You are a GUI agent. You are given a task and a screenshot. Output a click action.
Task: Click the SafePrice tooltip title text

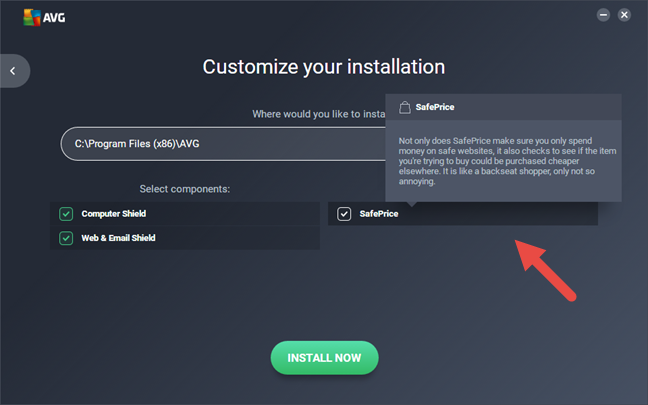click(x=435, y=107)
